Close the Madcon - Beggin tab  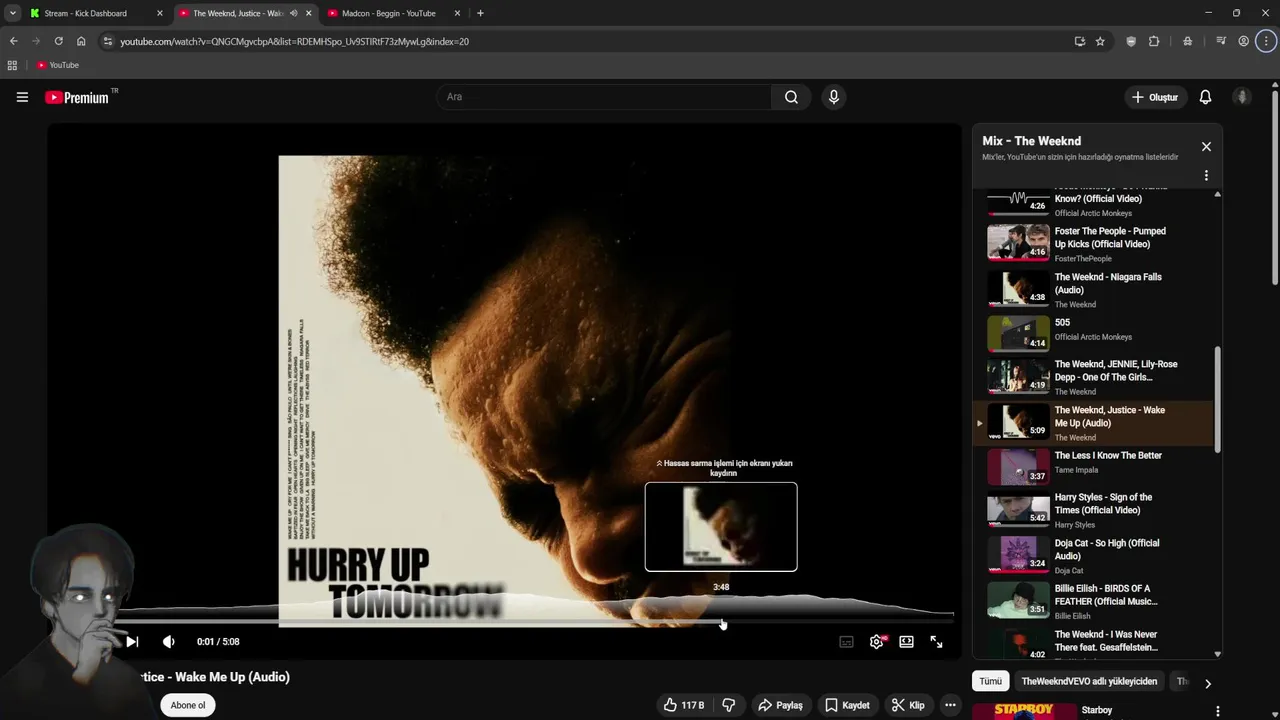[x=457, y=13]
